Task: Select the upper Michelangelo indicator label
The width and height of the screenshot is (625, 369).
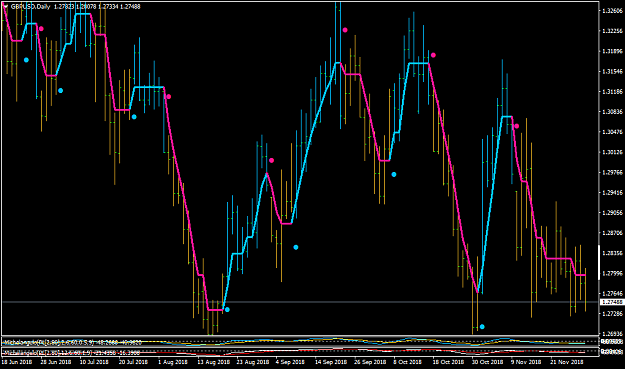Action: pos(72,342)
